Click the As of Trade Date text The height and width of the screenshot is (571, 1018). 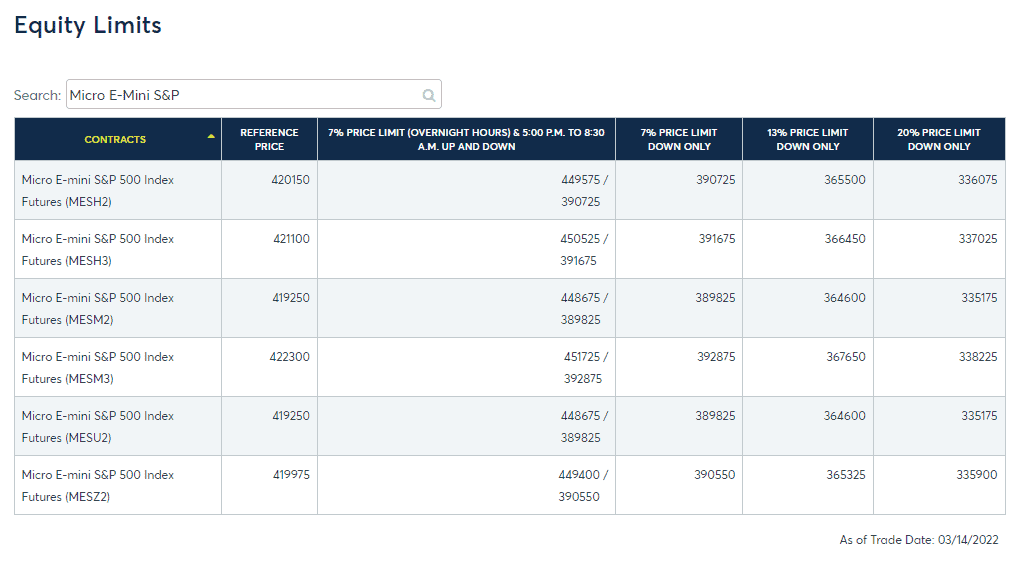click(x=919, y=540)
